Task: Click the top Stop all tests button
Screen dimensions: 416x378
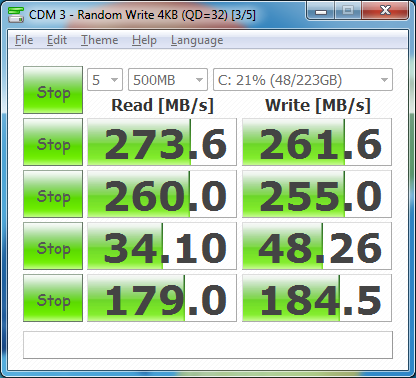Action: coord(53,90)
